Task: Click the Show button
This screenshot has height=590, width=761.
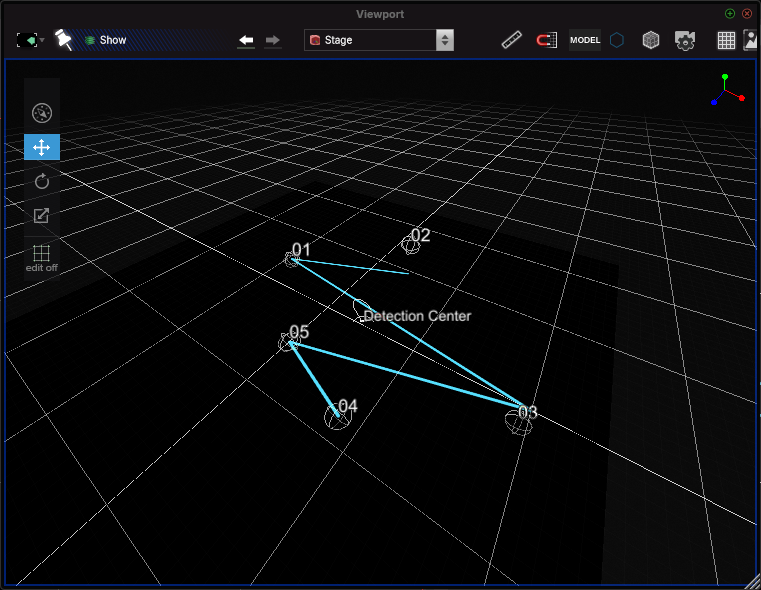Action: click(106, 40)
